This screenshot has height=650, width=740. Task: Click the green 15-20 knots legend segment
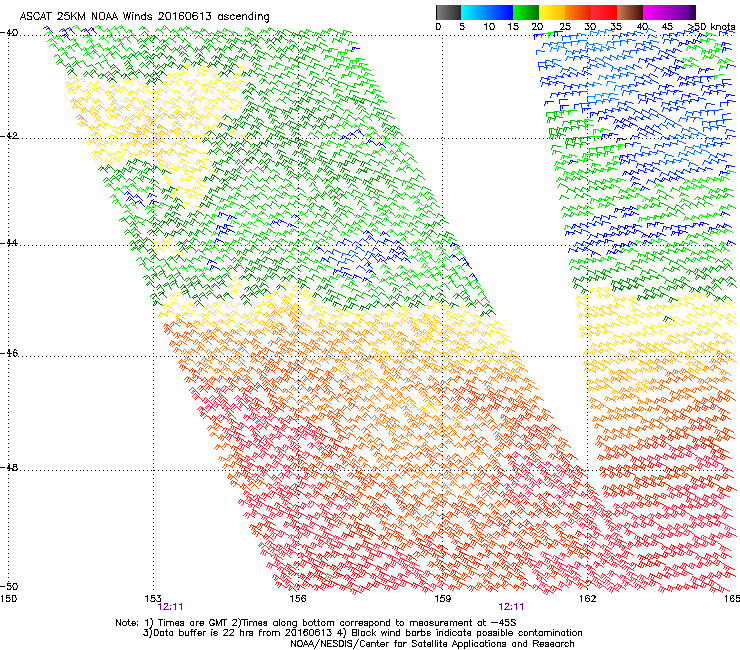(526, 12)
